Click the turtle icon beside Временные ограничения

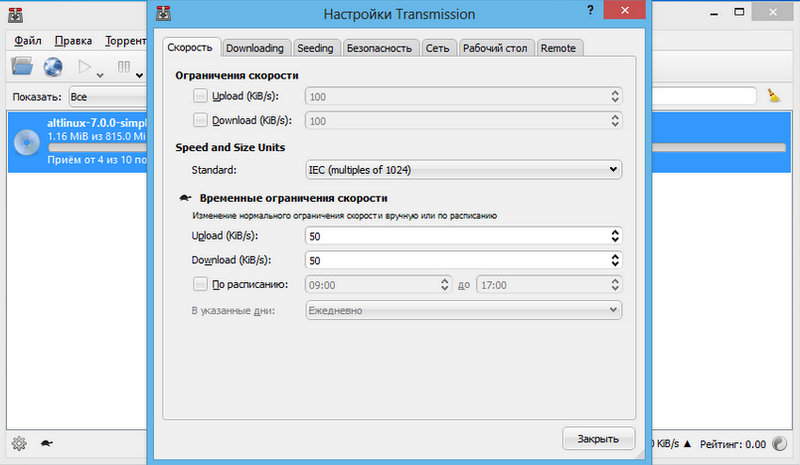click(x=185, y=198)
